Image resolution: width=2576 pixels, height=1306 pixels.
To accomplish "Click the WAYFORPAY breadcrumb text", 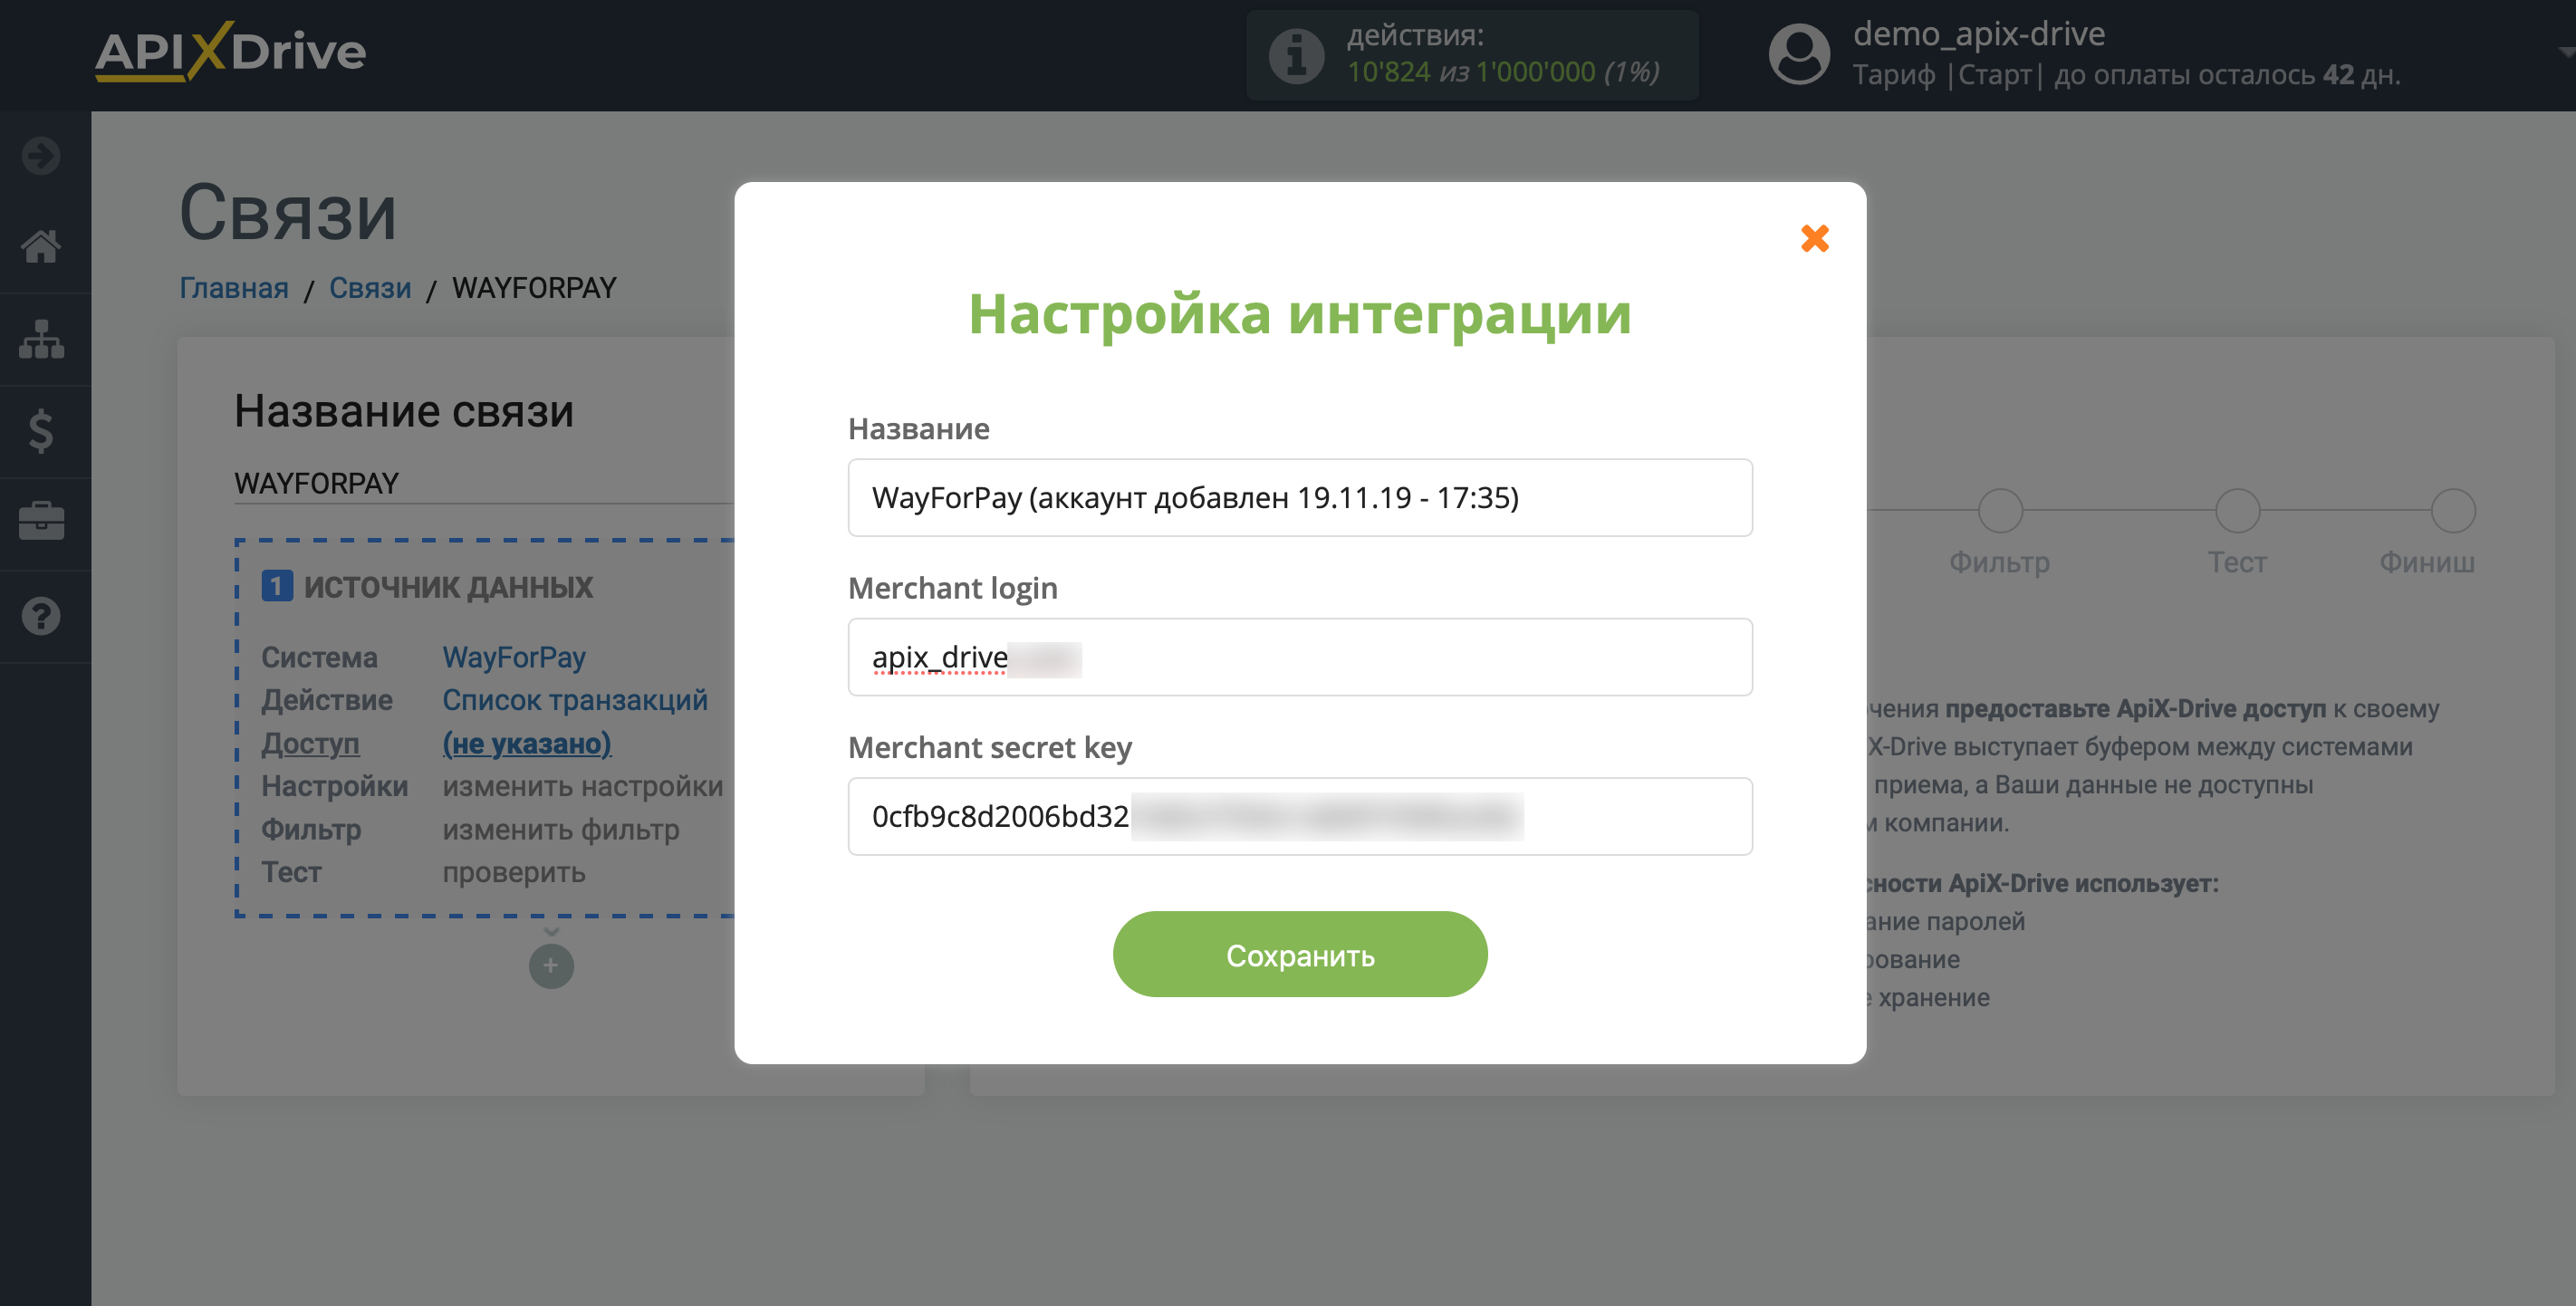I will click(x=534, y=288).
